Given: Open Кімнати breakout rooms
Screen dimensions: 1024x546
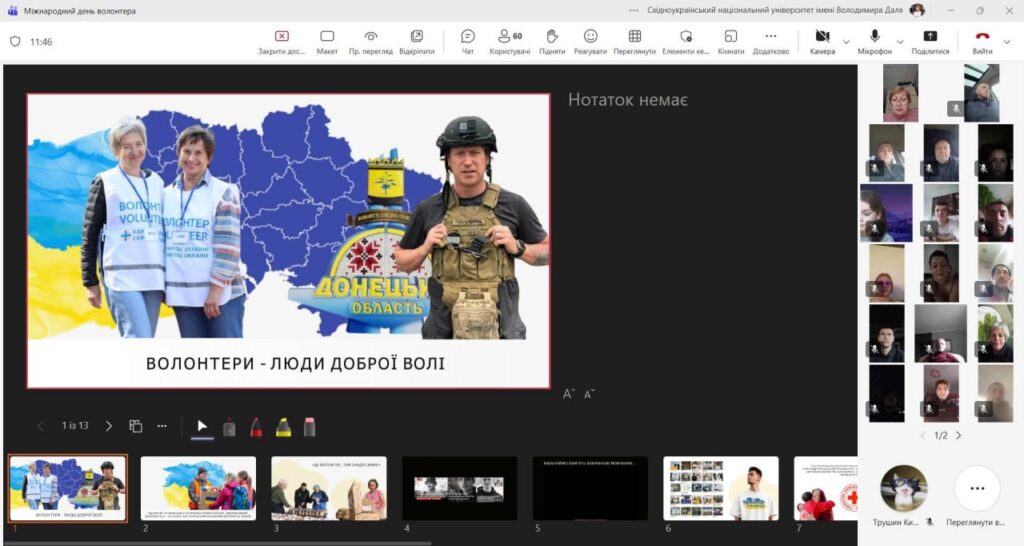Looking at the screenshot, I should coord(731,41).
